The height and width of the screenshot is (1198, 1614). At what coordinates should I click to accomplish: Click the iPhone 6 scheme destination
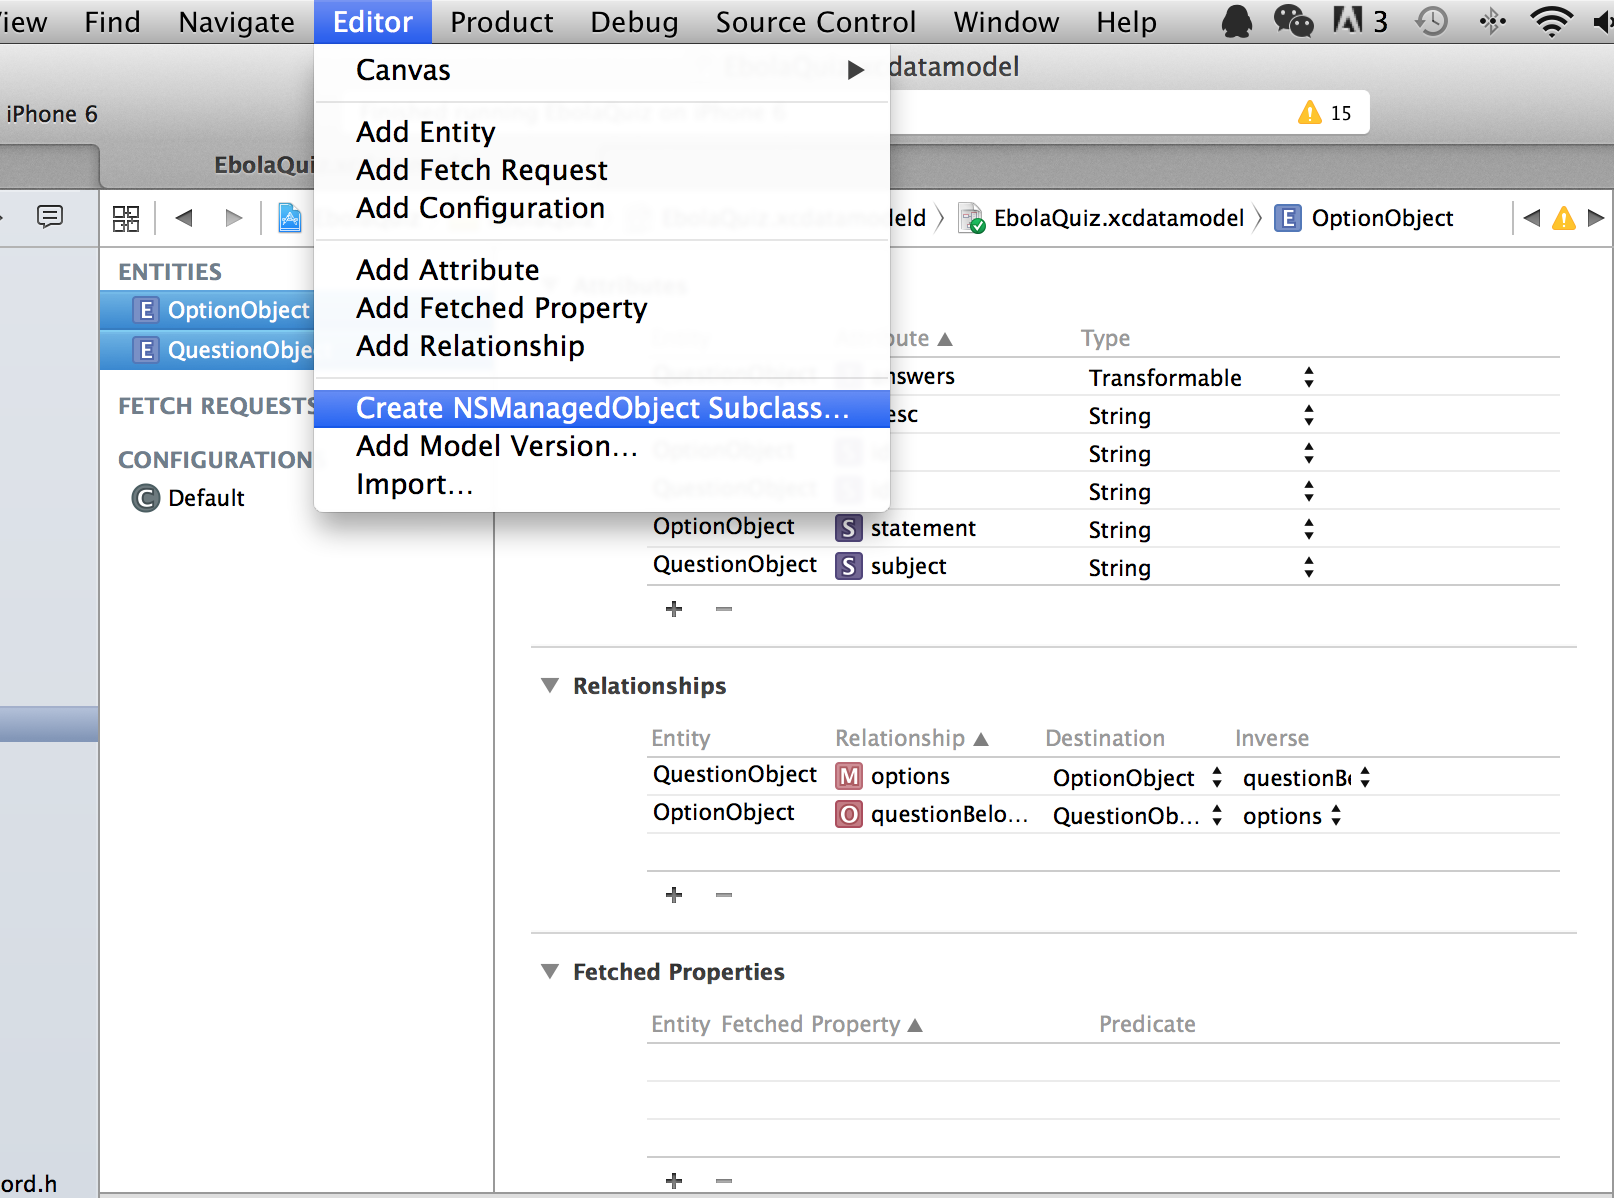(x=51, y=114)
